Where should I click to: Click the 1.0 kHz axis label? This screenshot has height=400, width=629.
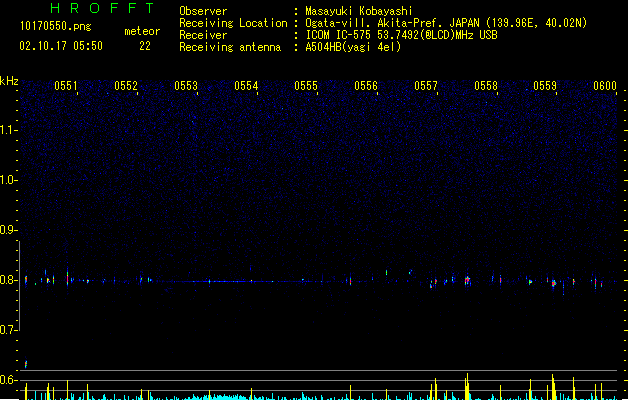pyautogui.click(x=8, y=180)
